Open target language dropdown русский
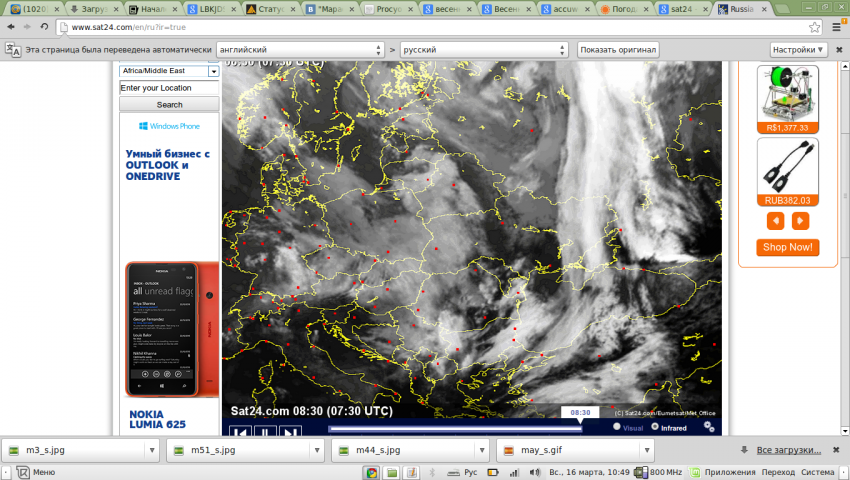This screenshot has height=480, width=850. [x=483, y=49]
